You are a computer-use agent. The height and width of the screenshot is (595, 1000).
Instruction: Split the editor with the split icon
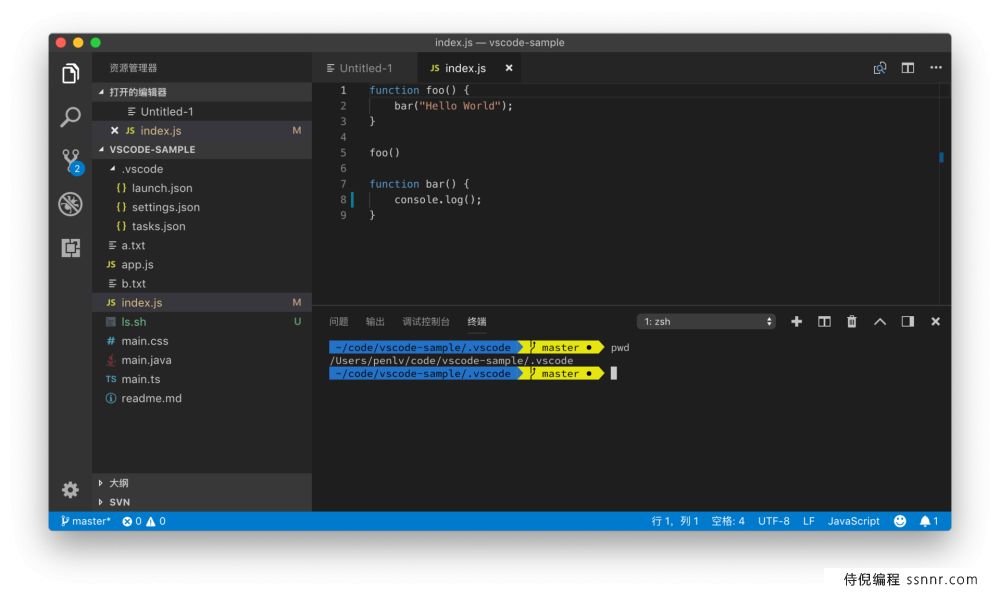pos(908,68)
